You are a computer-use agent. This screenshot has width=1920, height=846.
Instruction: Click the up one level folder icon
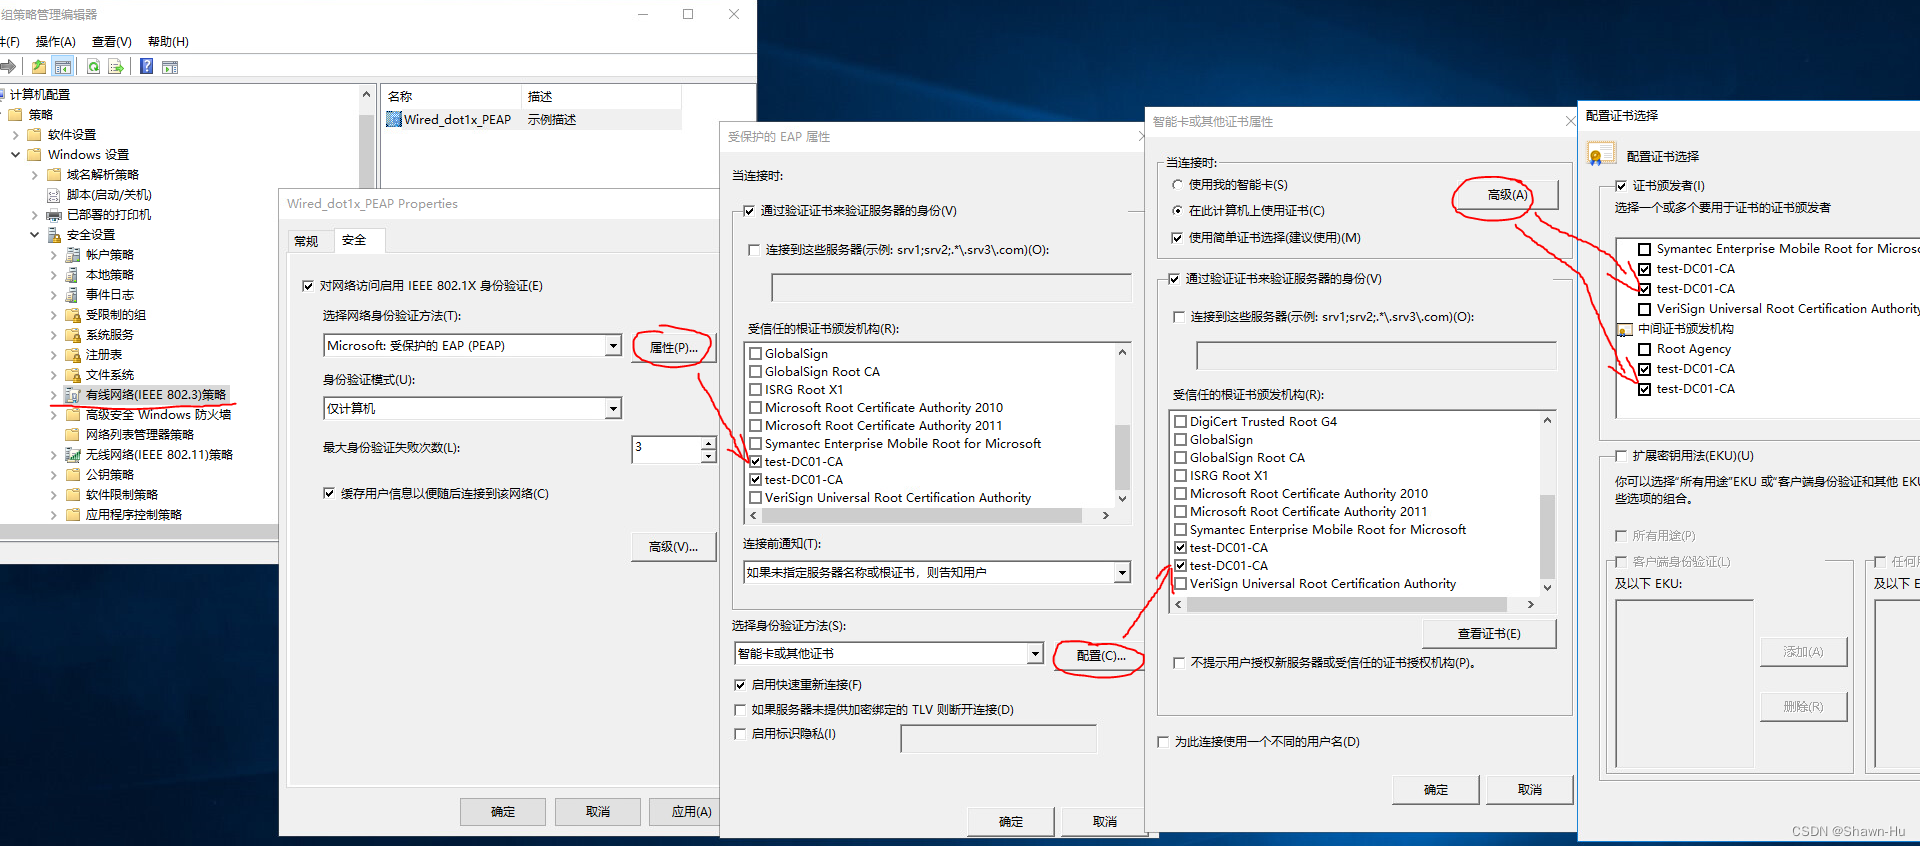coord(39,67)
